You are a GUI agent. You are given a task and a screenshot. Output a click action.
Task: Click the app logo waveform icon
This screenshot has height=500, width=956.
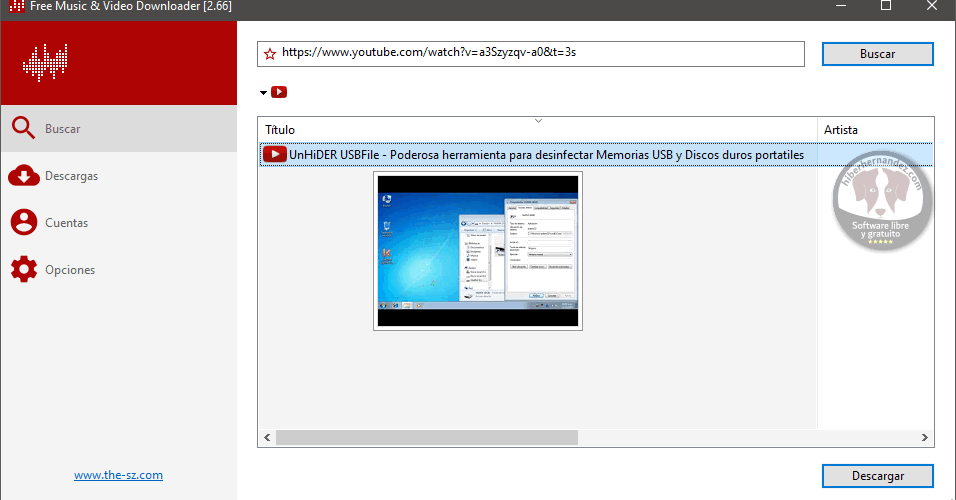point(45,62)
